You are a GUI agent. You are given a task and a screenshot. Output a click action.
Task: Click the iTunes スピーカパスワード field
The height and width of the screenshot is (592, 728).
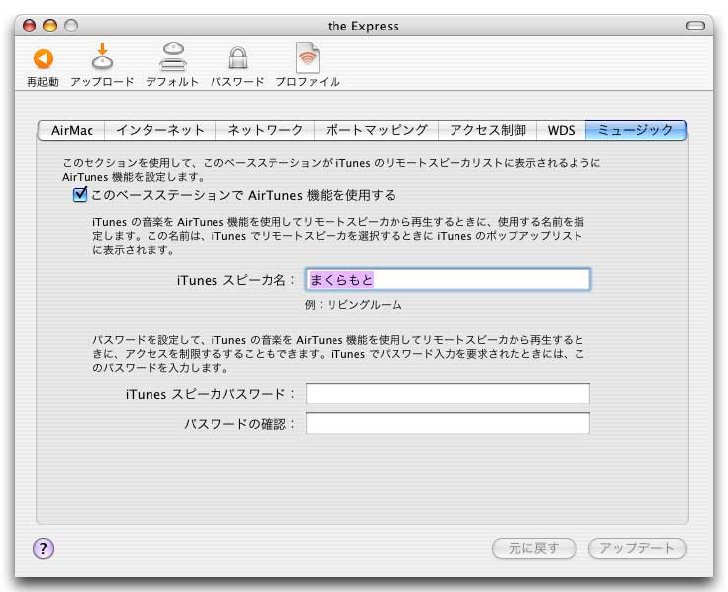click(448, 394)
